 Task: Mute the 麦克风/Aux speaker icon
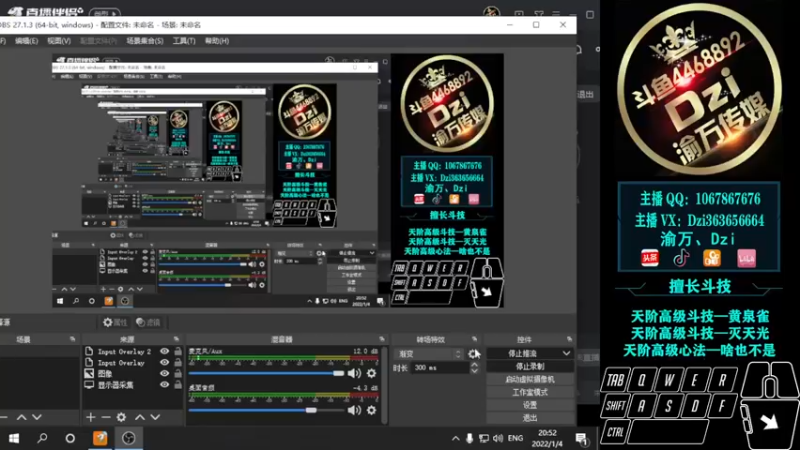354,373
